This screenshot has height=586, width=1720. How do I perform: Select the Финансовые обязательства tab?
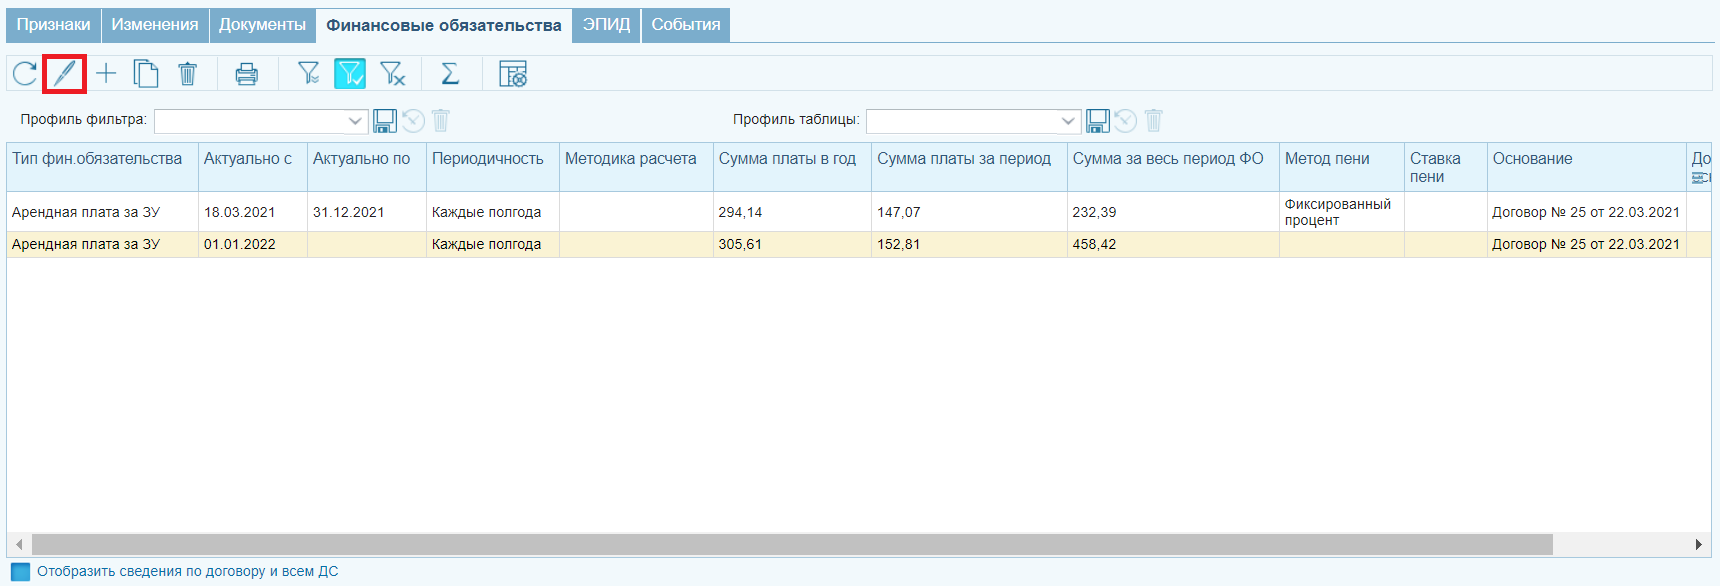point(444,25)
